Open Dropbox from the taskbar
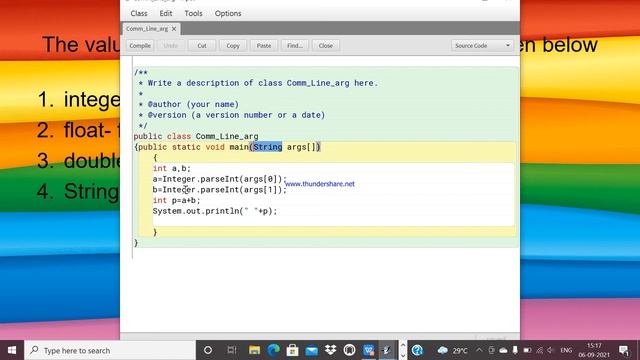 click(x=331, y=350)
